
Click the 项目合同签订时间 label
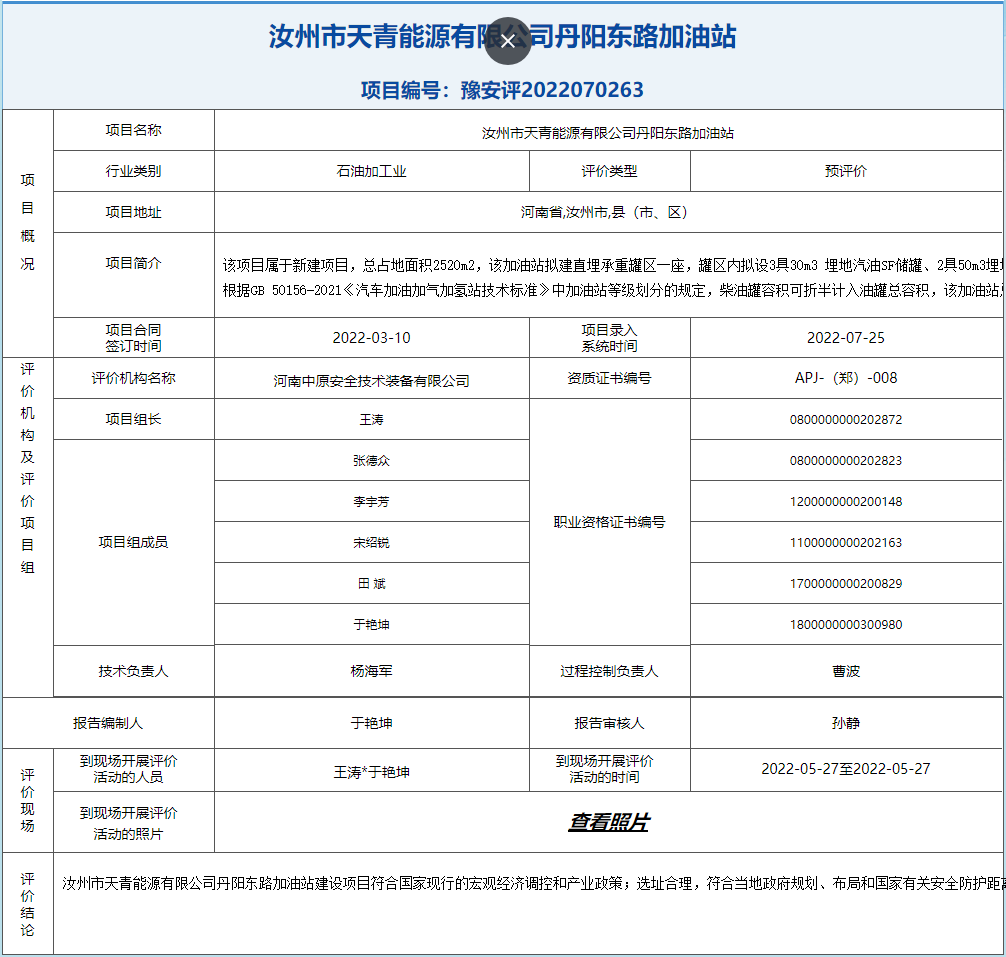(133, 338)
